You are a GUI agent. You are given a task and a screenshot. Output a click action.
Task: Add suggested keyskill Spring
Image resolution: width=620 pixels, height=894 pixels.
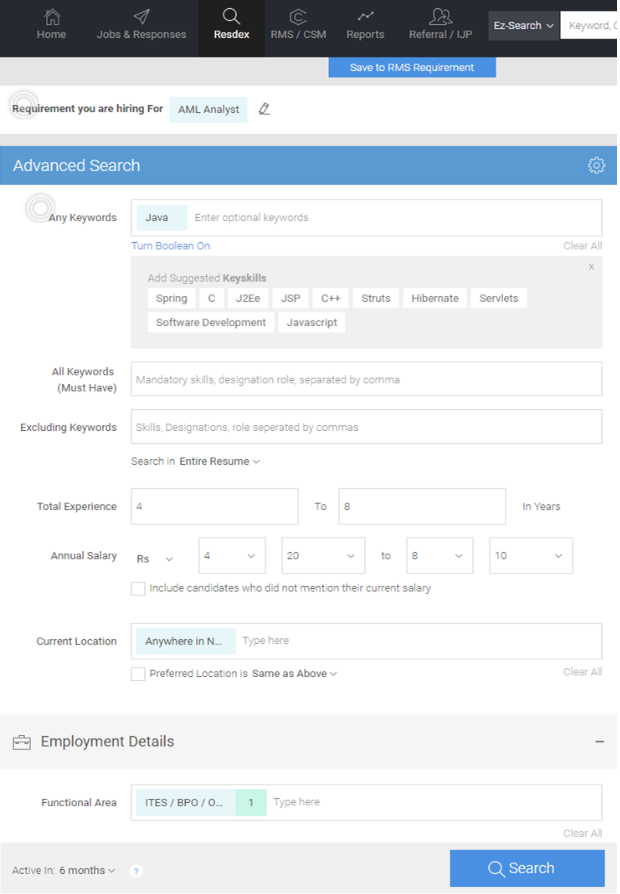(x=171, y=298)
